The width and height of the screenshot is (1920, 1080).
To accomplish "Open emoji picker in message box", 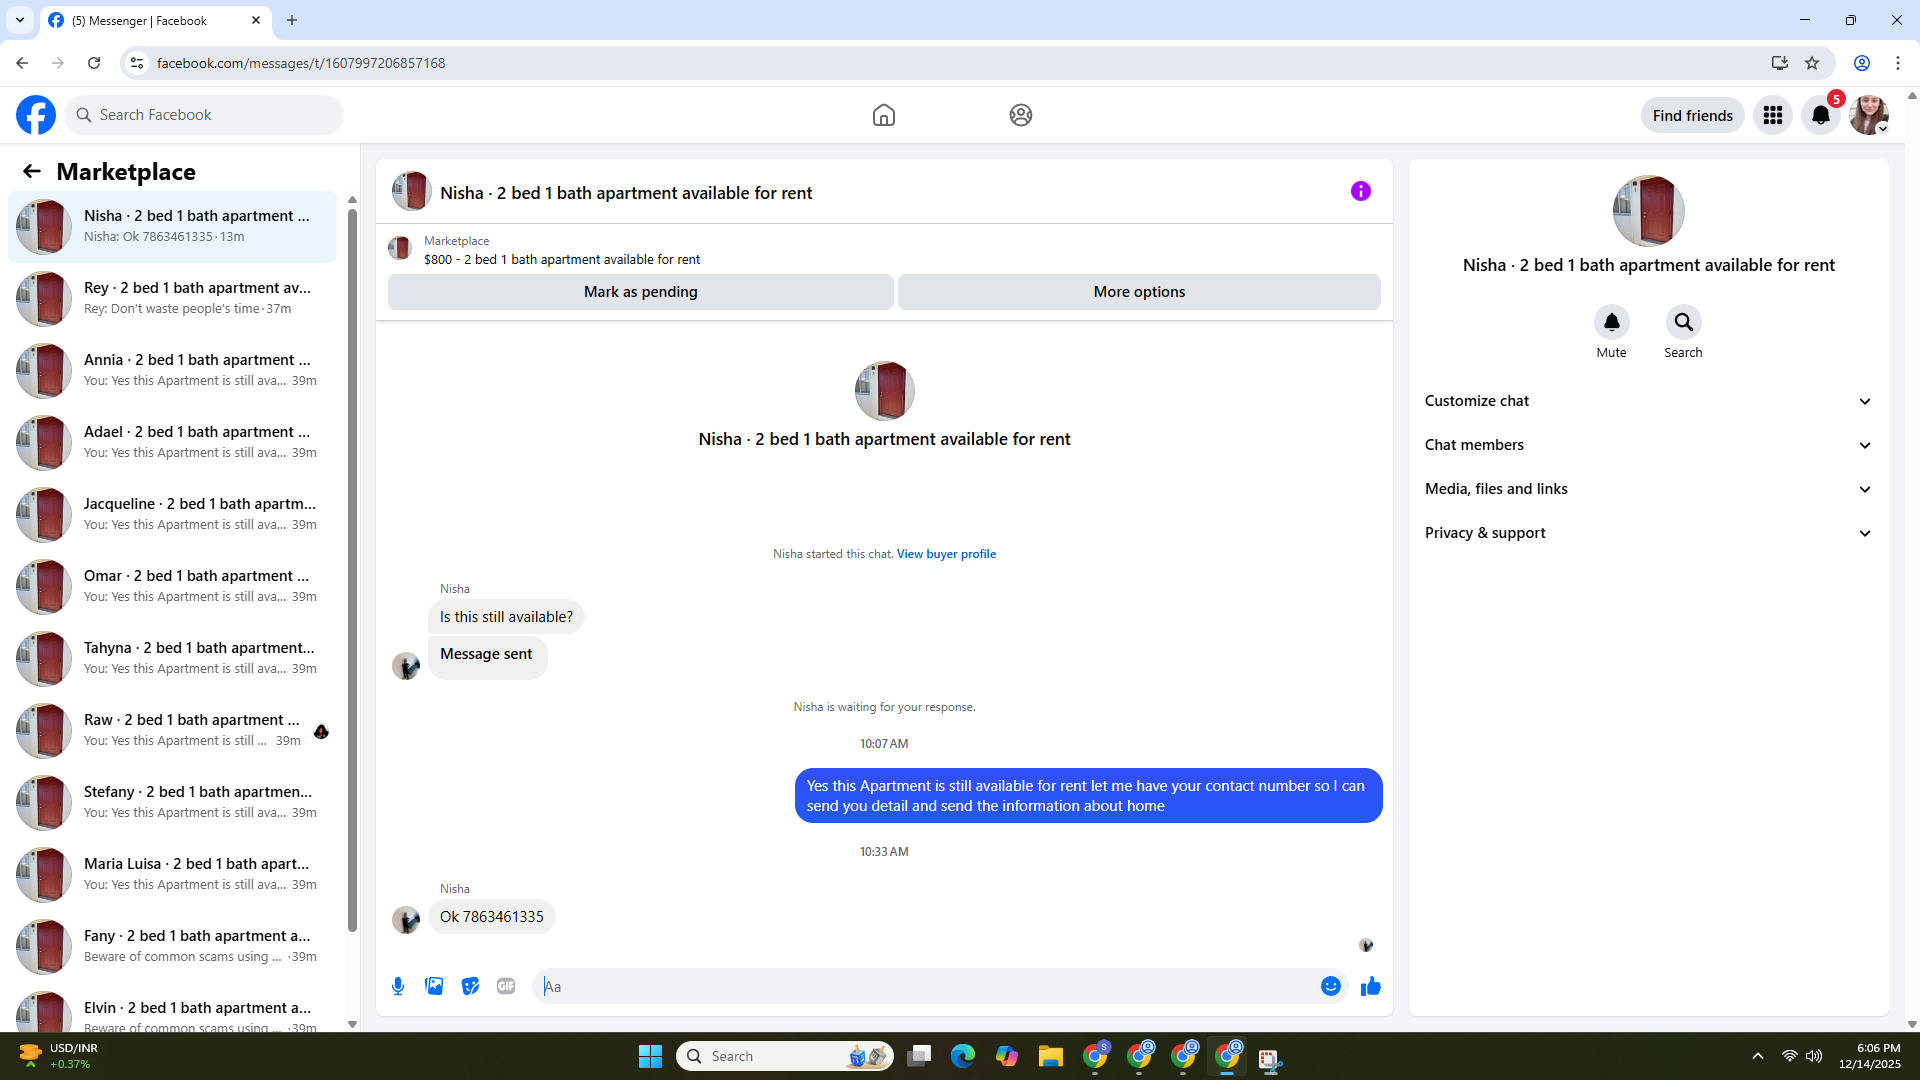I will point(1330,986).
